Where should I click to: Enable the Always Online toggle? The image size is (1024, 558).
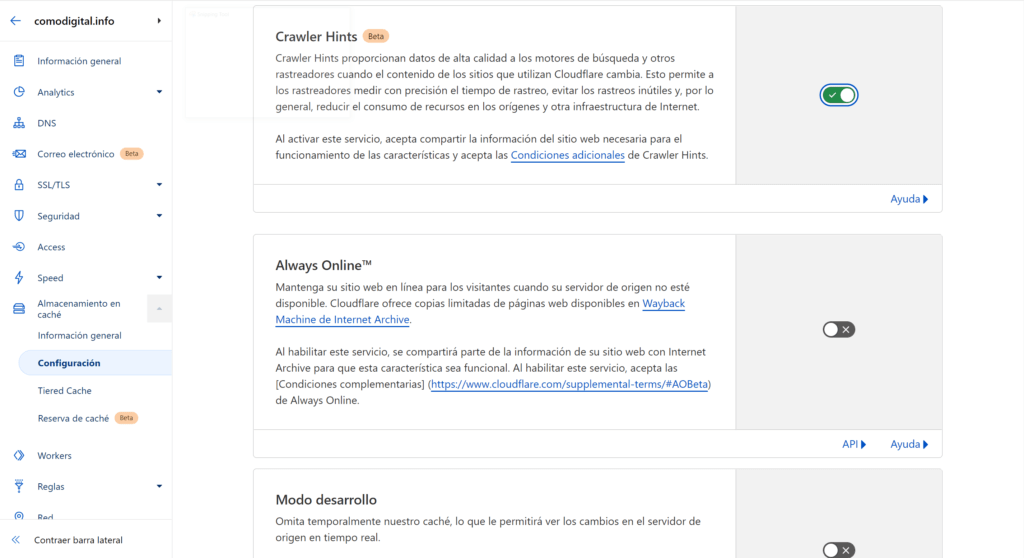pyautogui.click(x=839, y=329)
